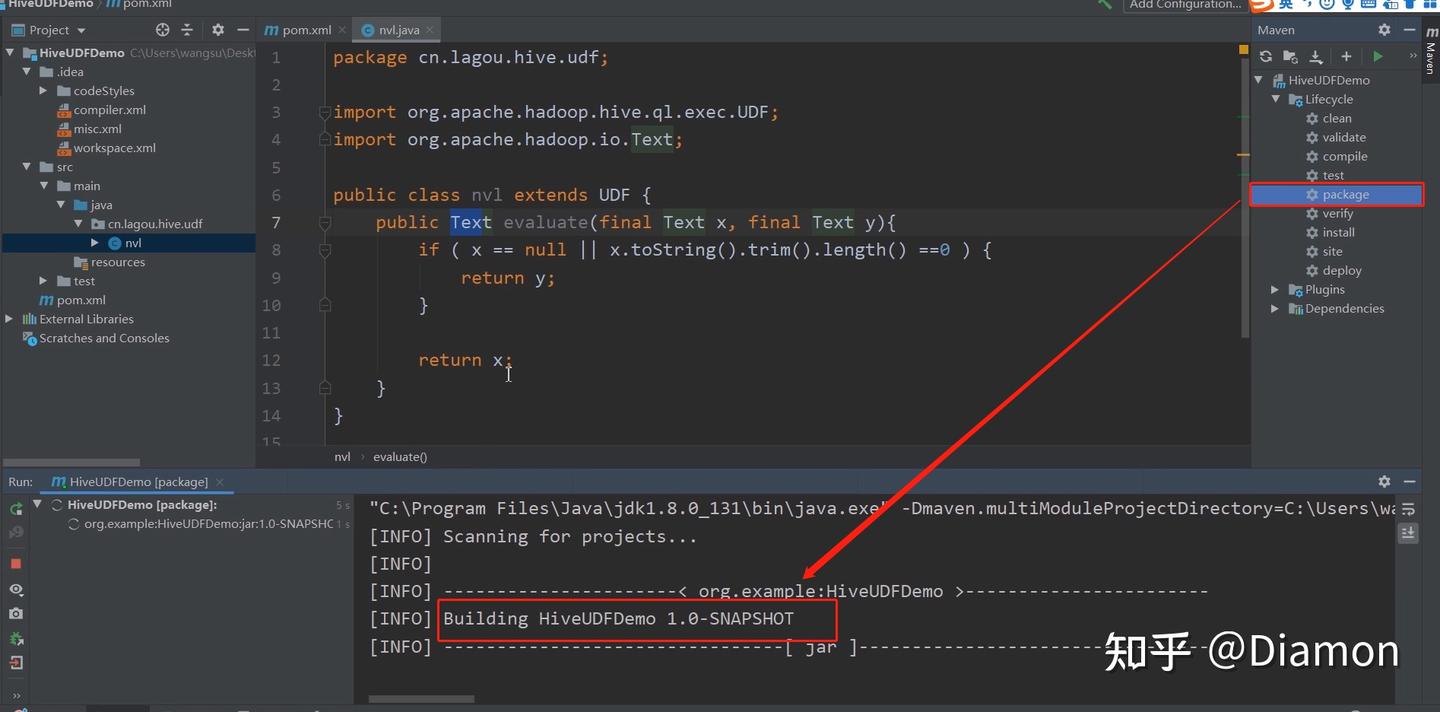Select pom.xml in Project tree

coord(81,300)
